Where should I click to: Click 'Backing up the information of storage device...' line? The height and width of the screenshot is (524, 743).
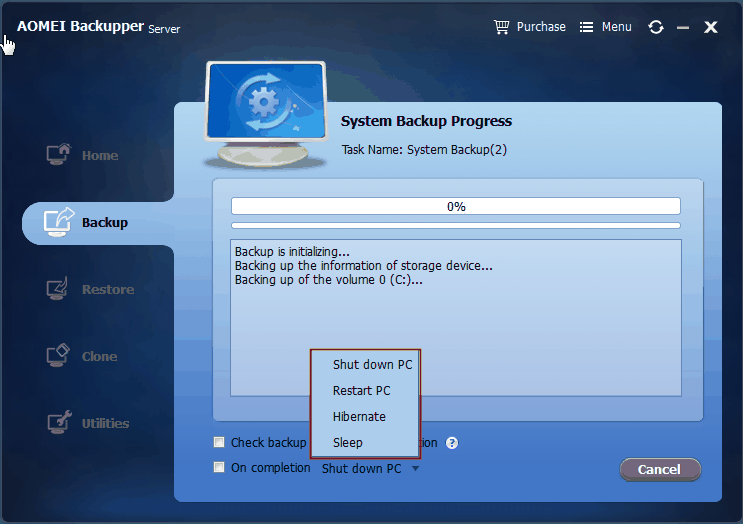point(363,266)
